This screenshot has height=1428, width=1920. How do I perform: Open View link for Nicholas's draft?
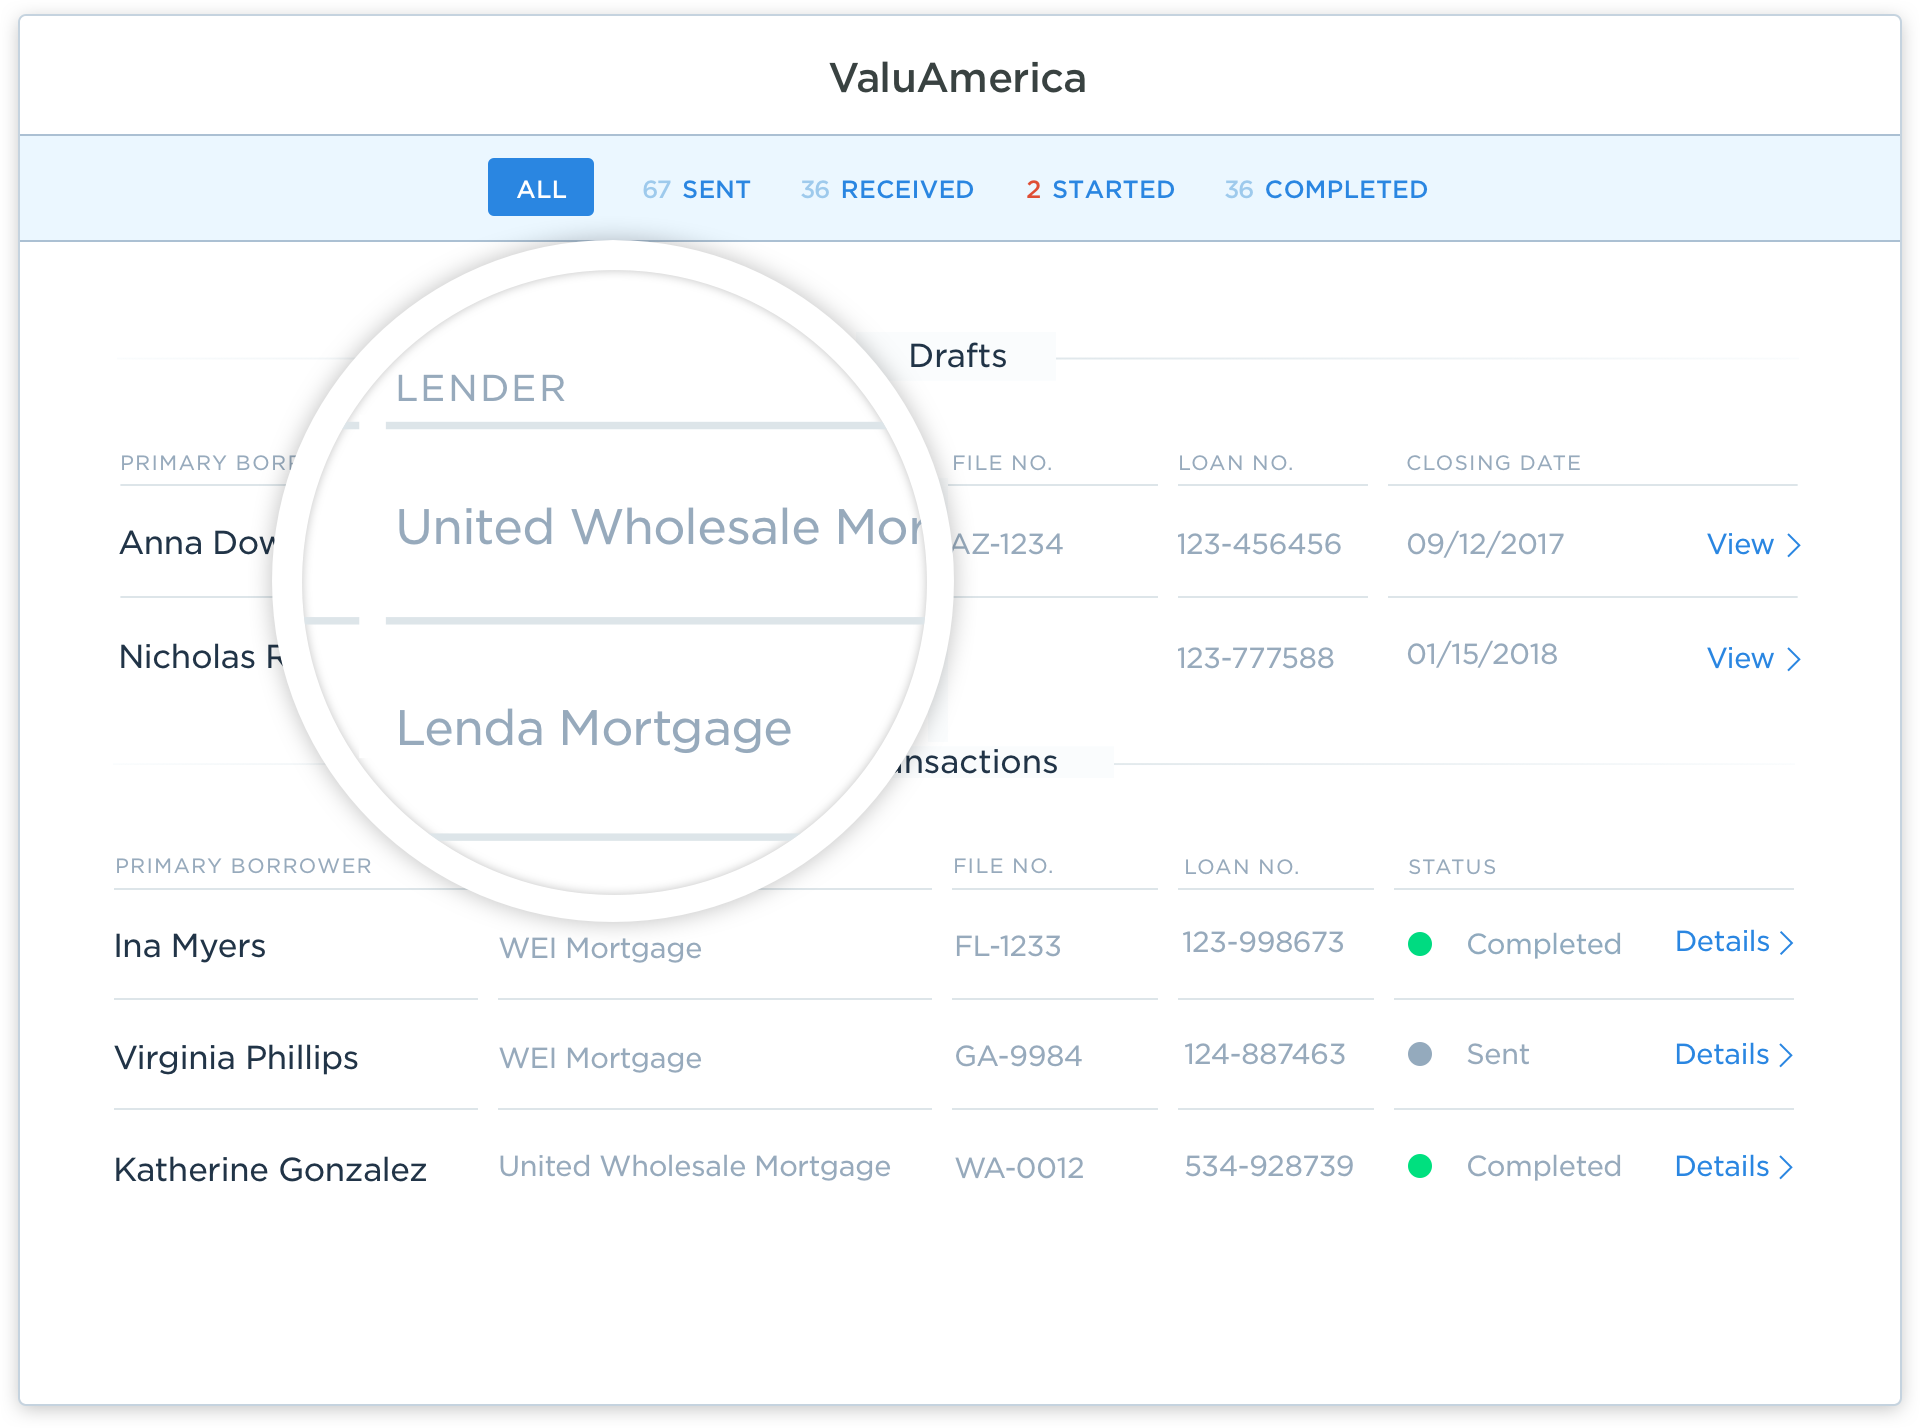tap(1753, 658)
